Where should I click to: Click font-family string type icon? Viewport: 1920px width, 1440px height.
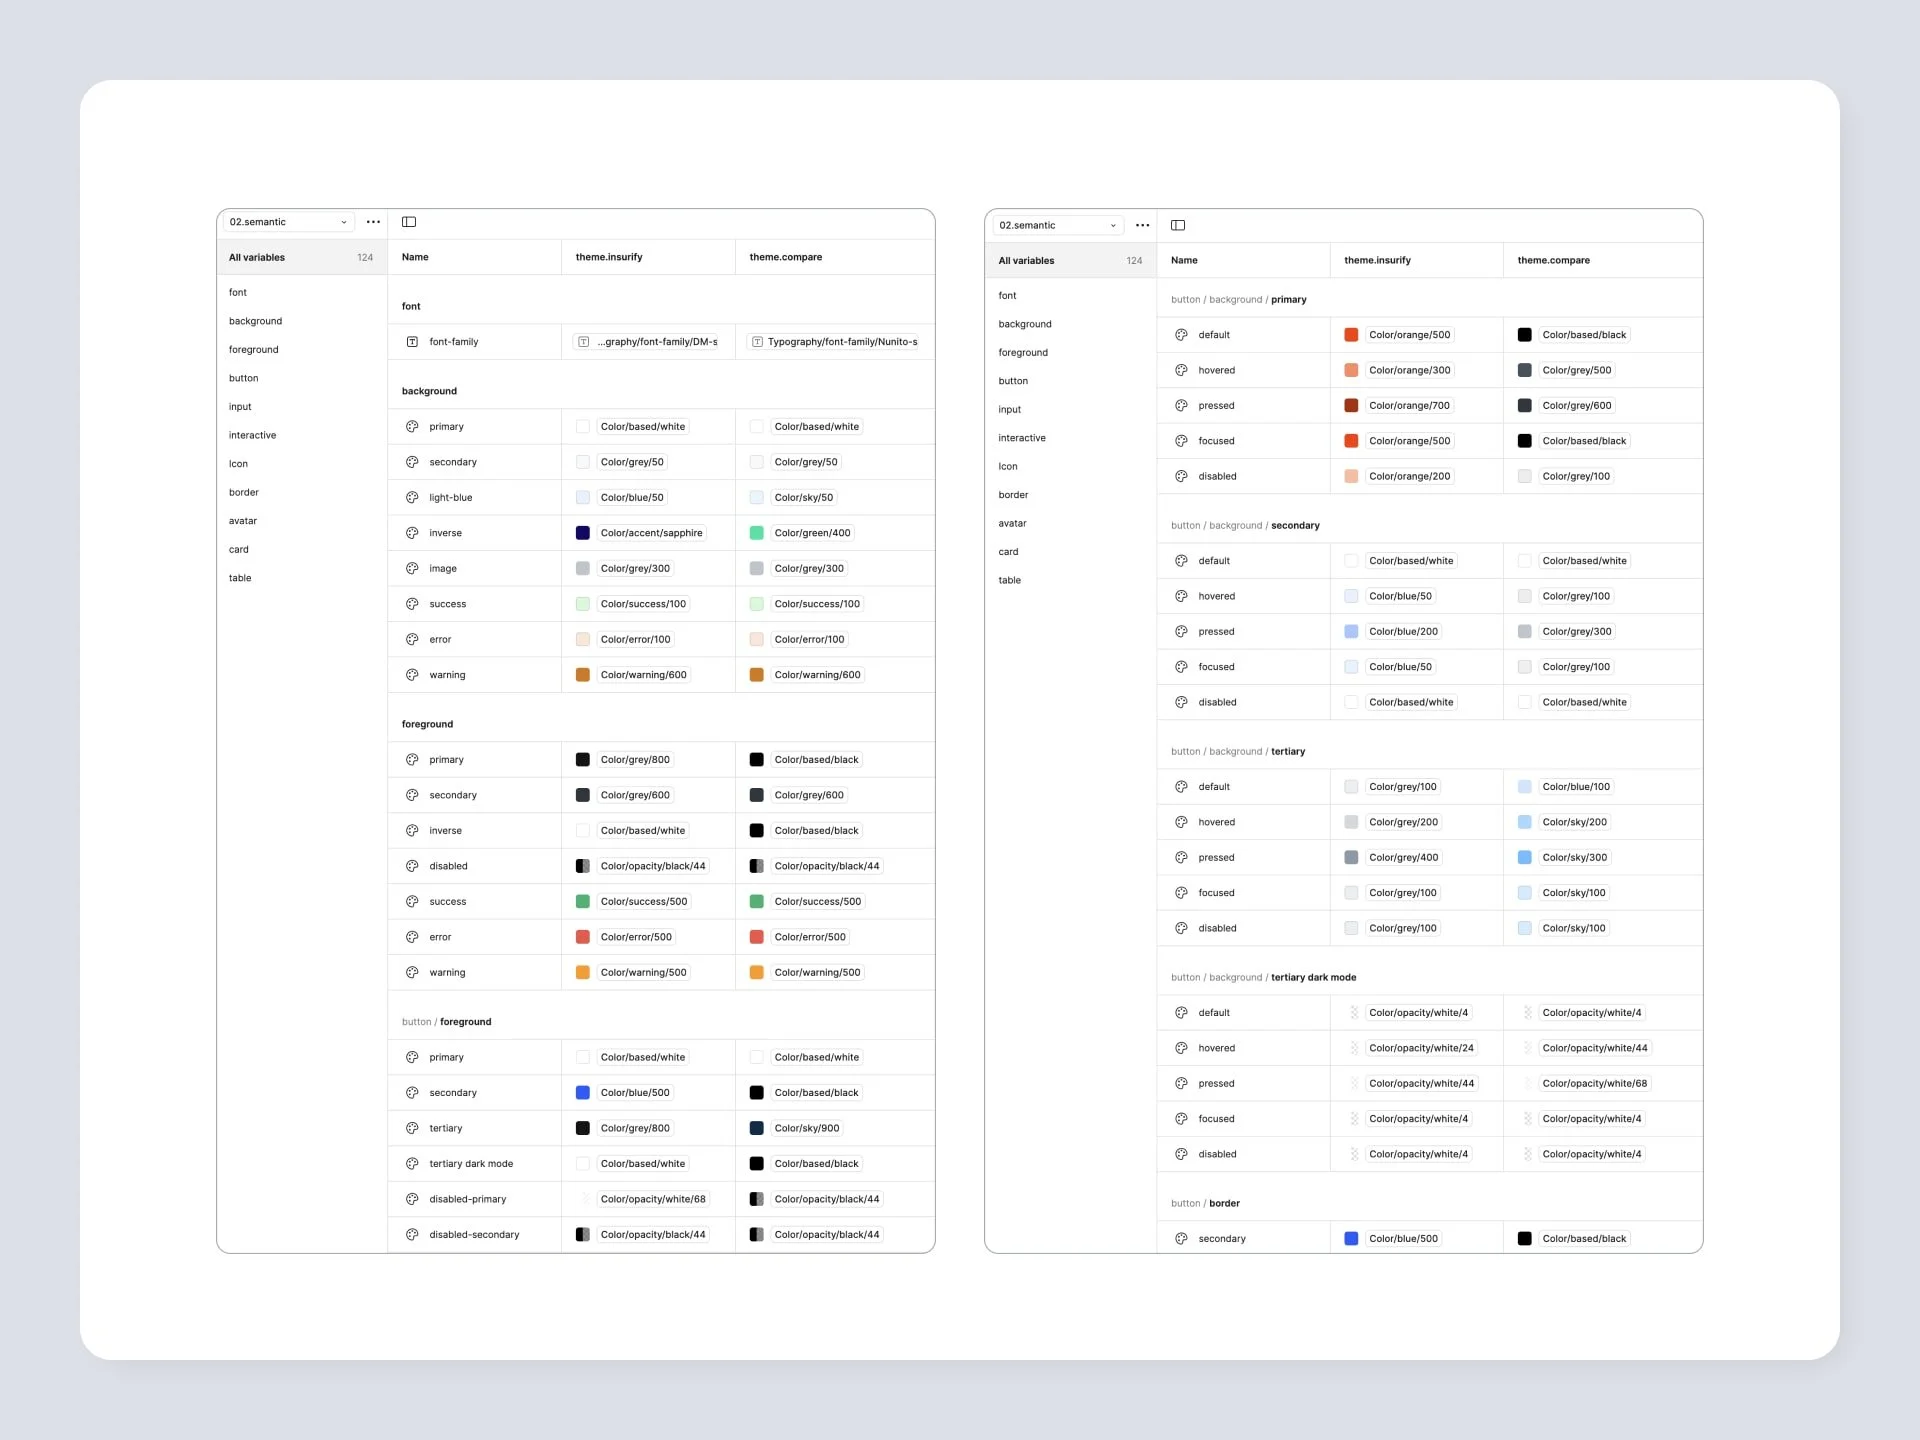[412, 342]
